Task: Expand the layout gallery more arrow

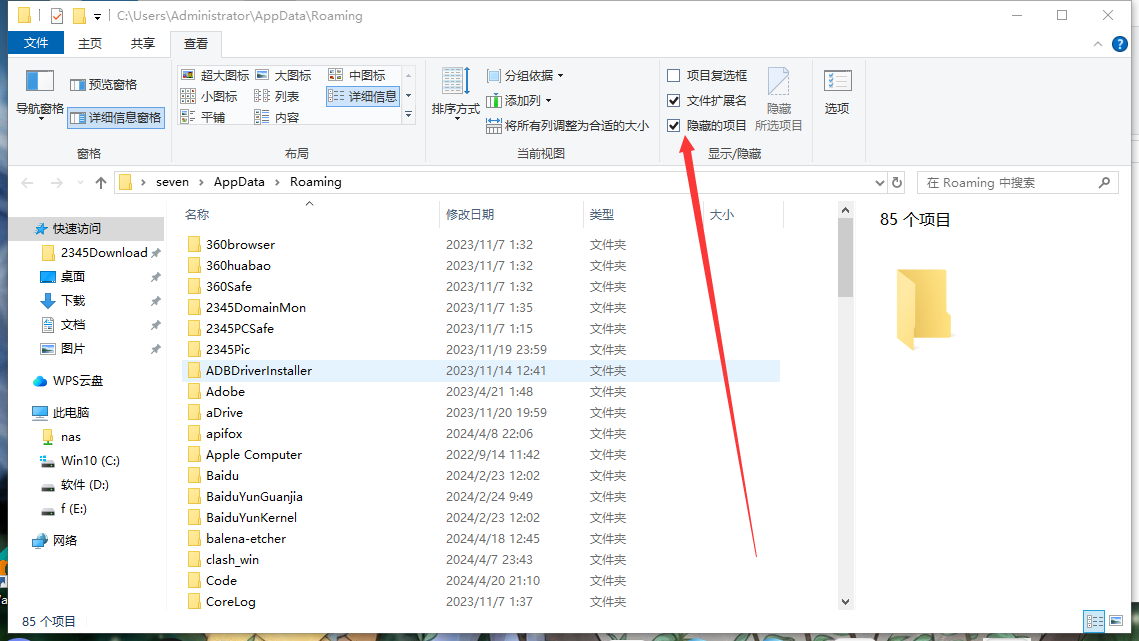Action: pos(408,115)
